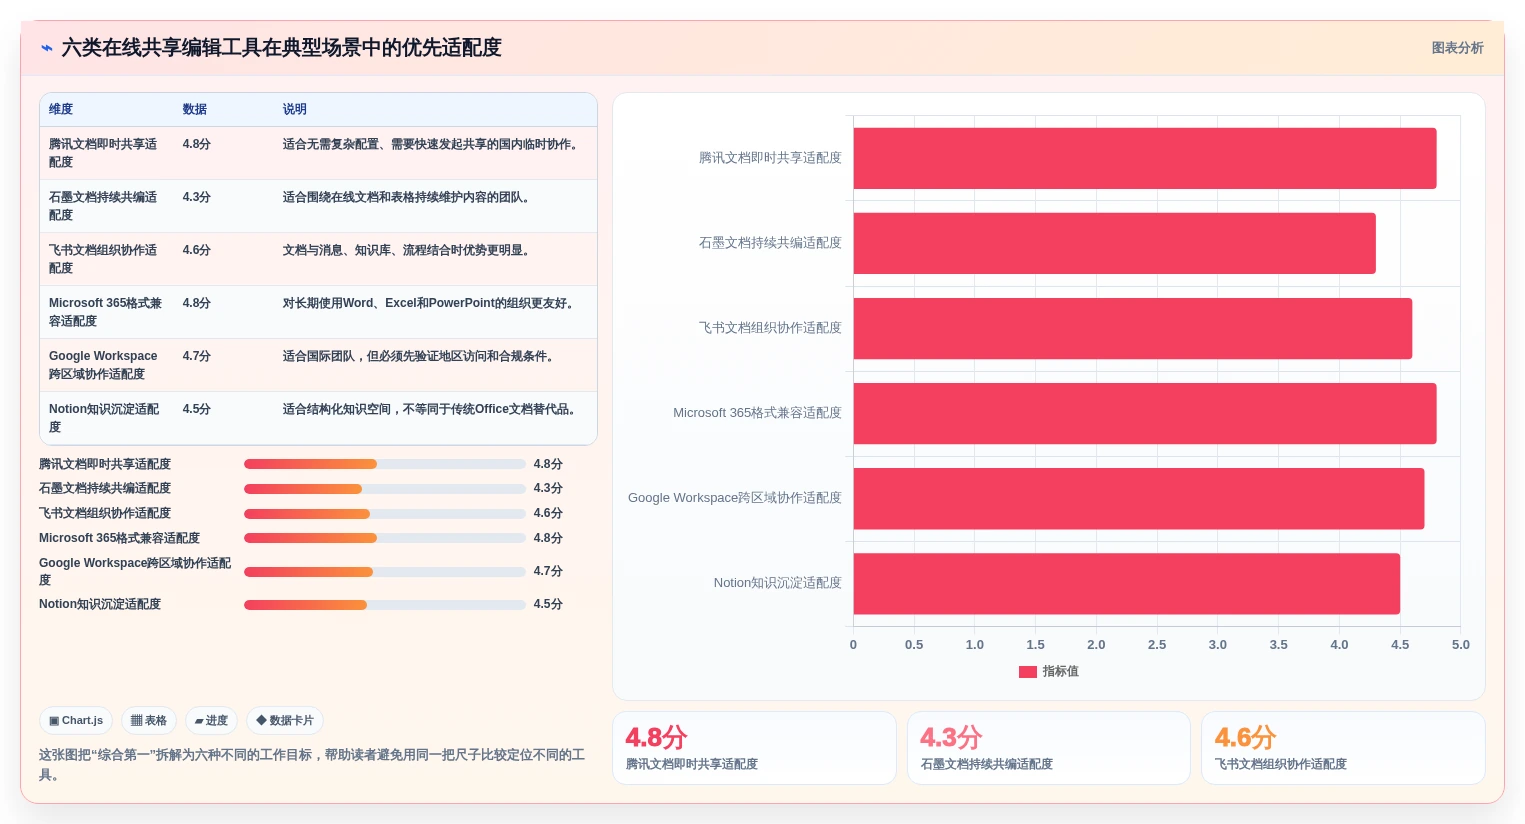Viewport: 1525px width, 824px height.
Task: Click the 飞书文档组织协作适配度 progress bar
Action: coord(385,514)
